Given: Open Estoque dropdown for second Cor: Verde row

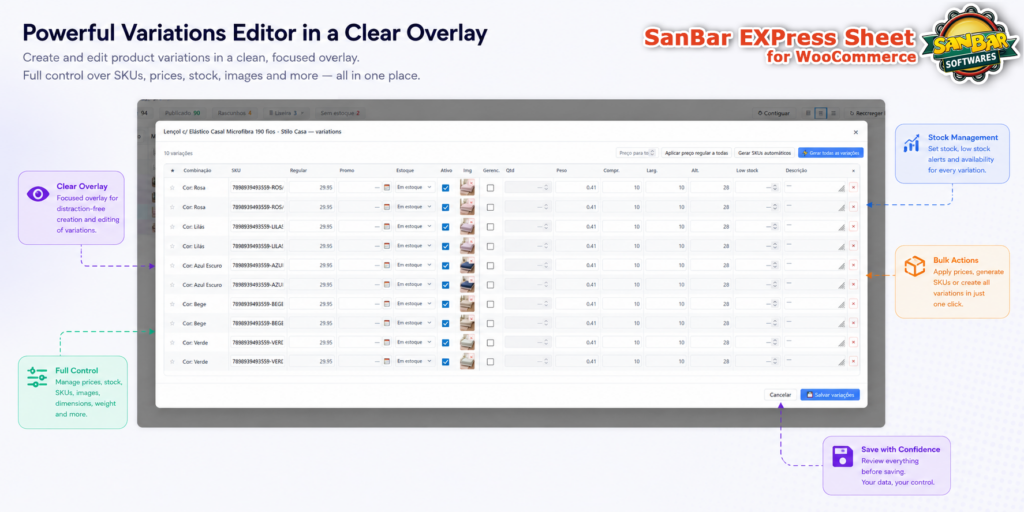Looking at the screenshot, I should [415, 361].
